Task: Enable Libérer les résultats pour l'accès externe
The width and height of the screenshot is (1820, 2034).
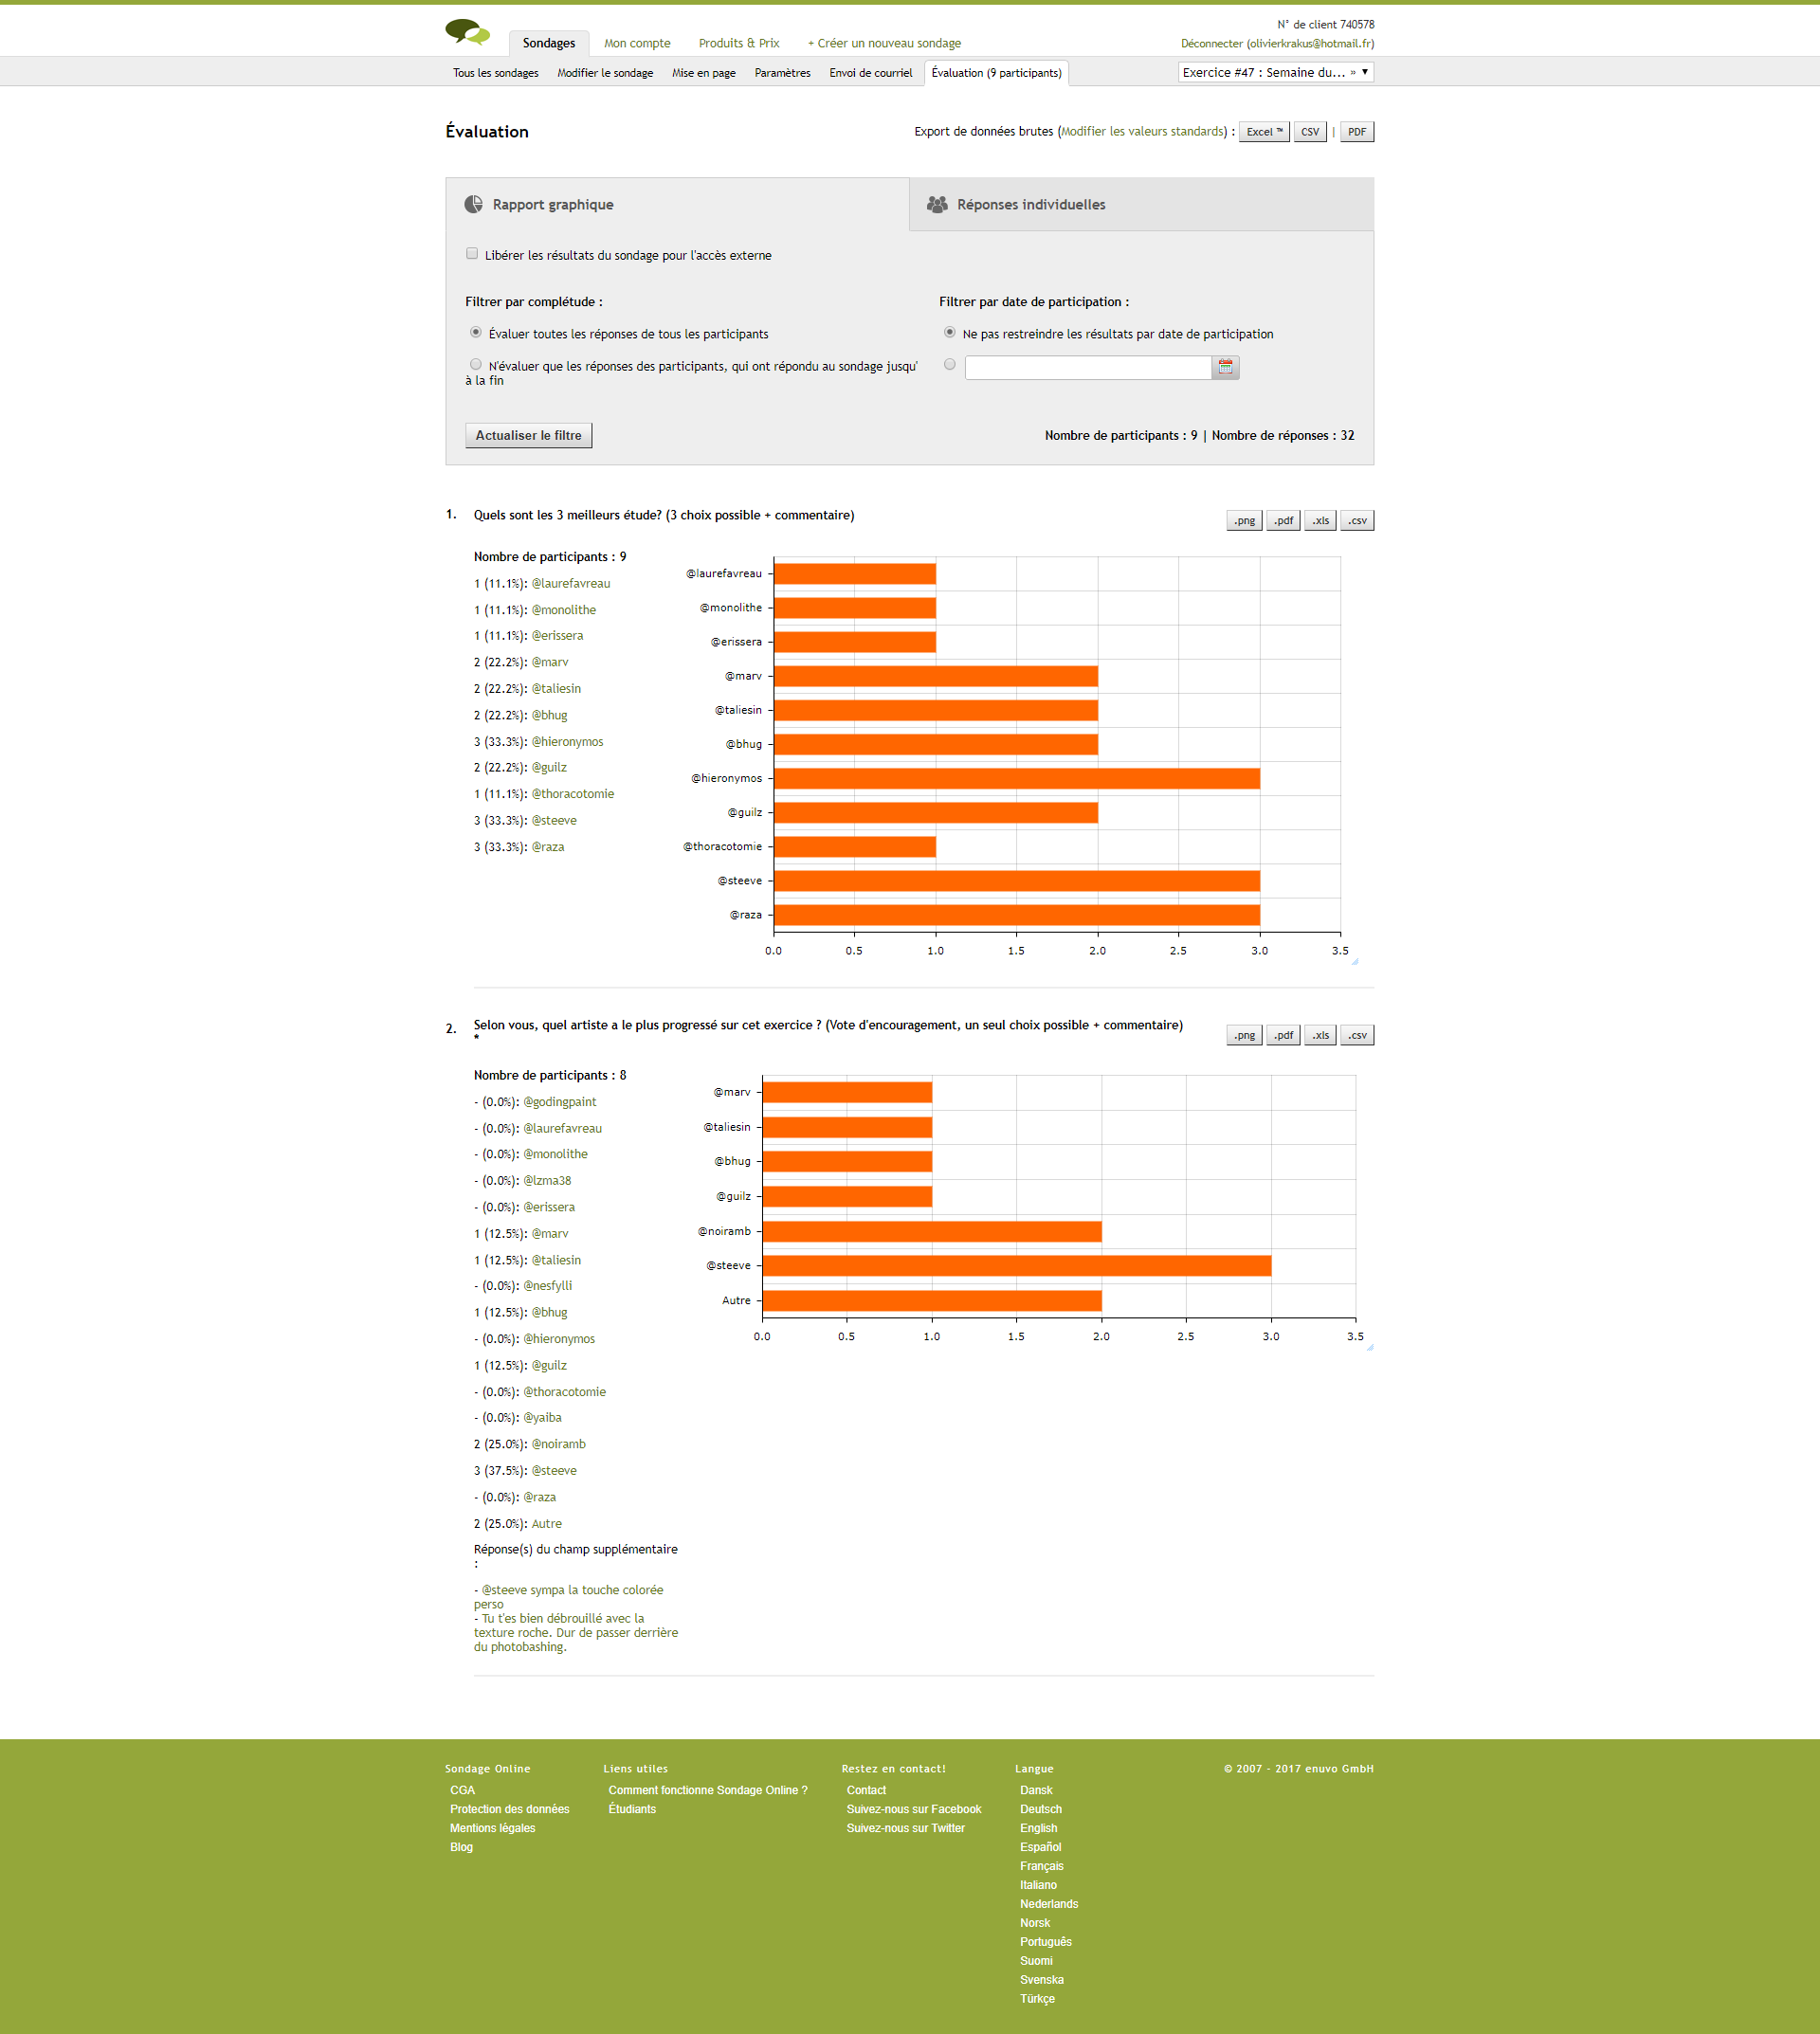Action: coord(472,254)
